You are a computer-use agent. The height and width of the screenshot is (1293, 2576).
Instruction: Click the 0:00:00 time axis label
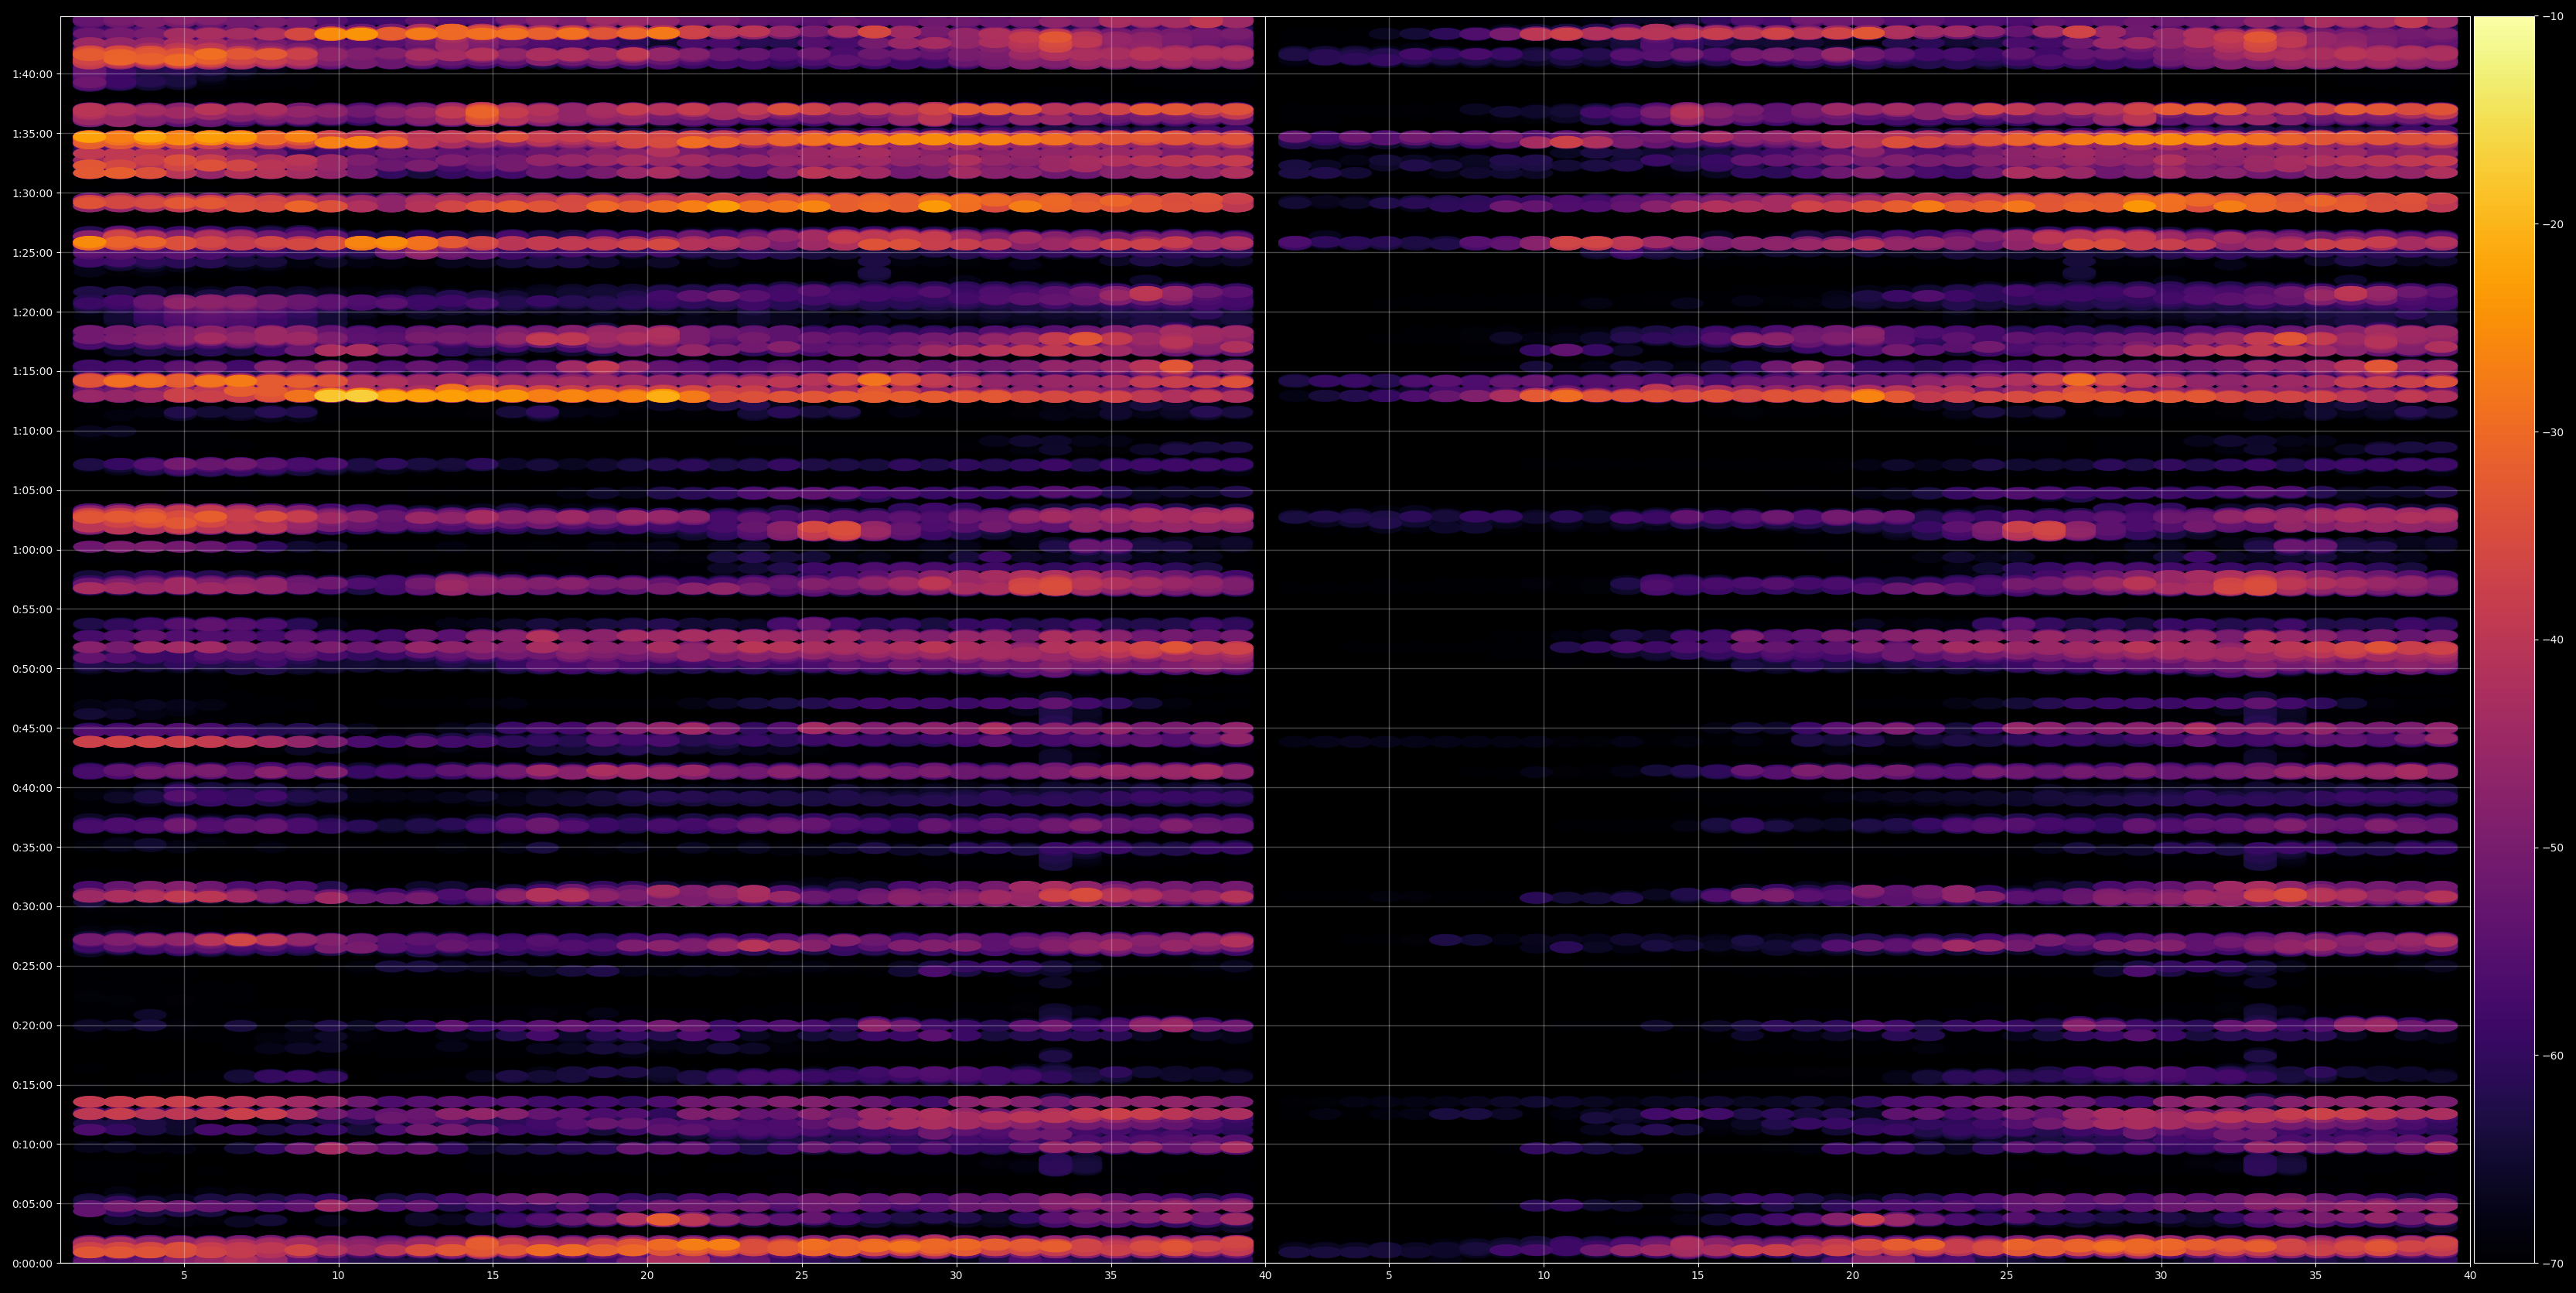[x=33, y=1263]
